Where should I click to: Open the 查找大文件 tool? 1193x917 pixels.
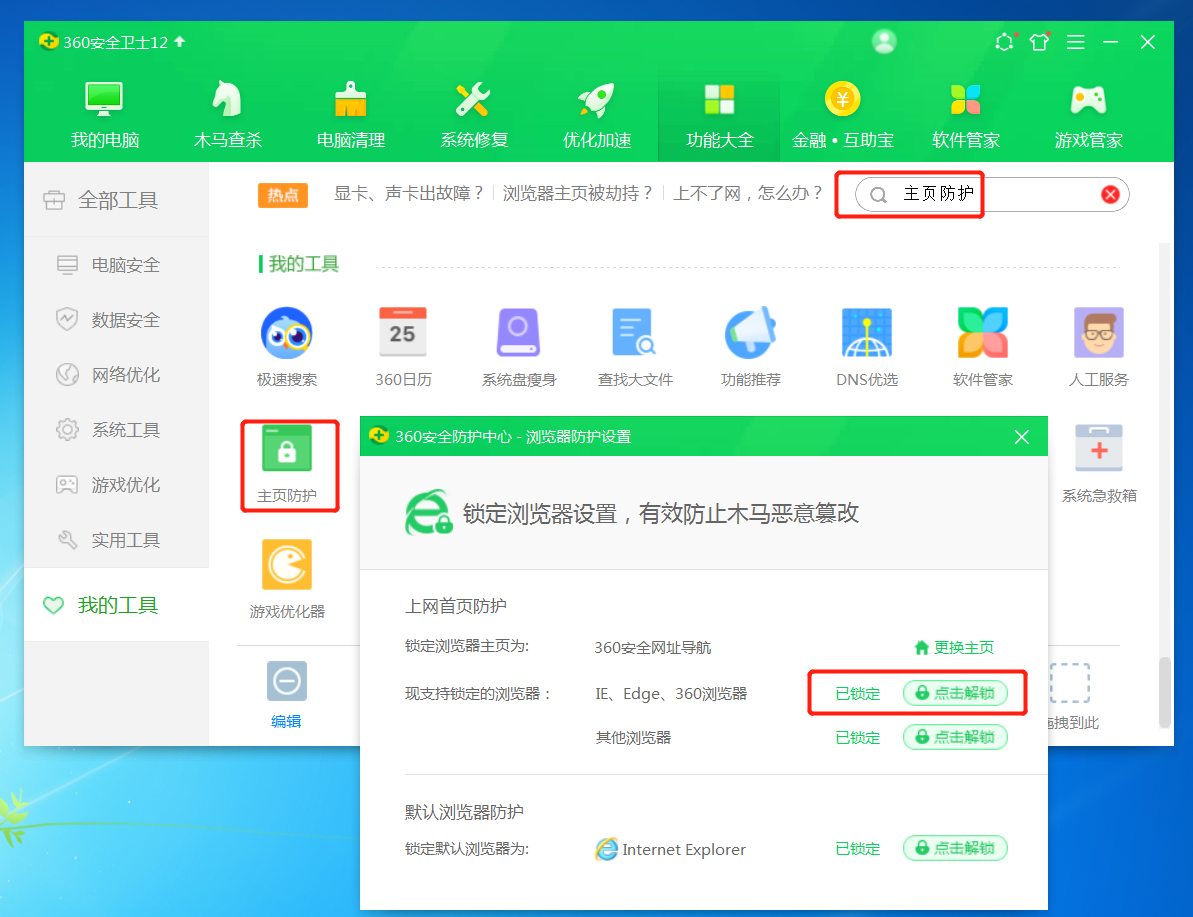click(x=635, y=347)
